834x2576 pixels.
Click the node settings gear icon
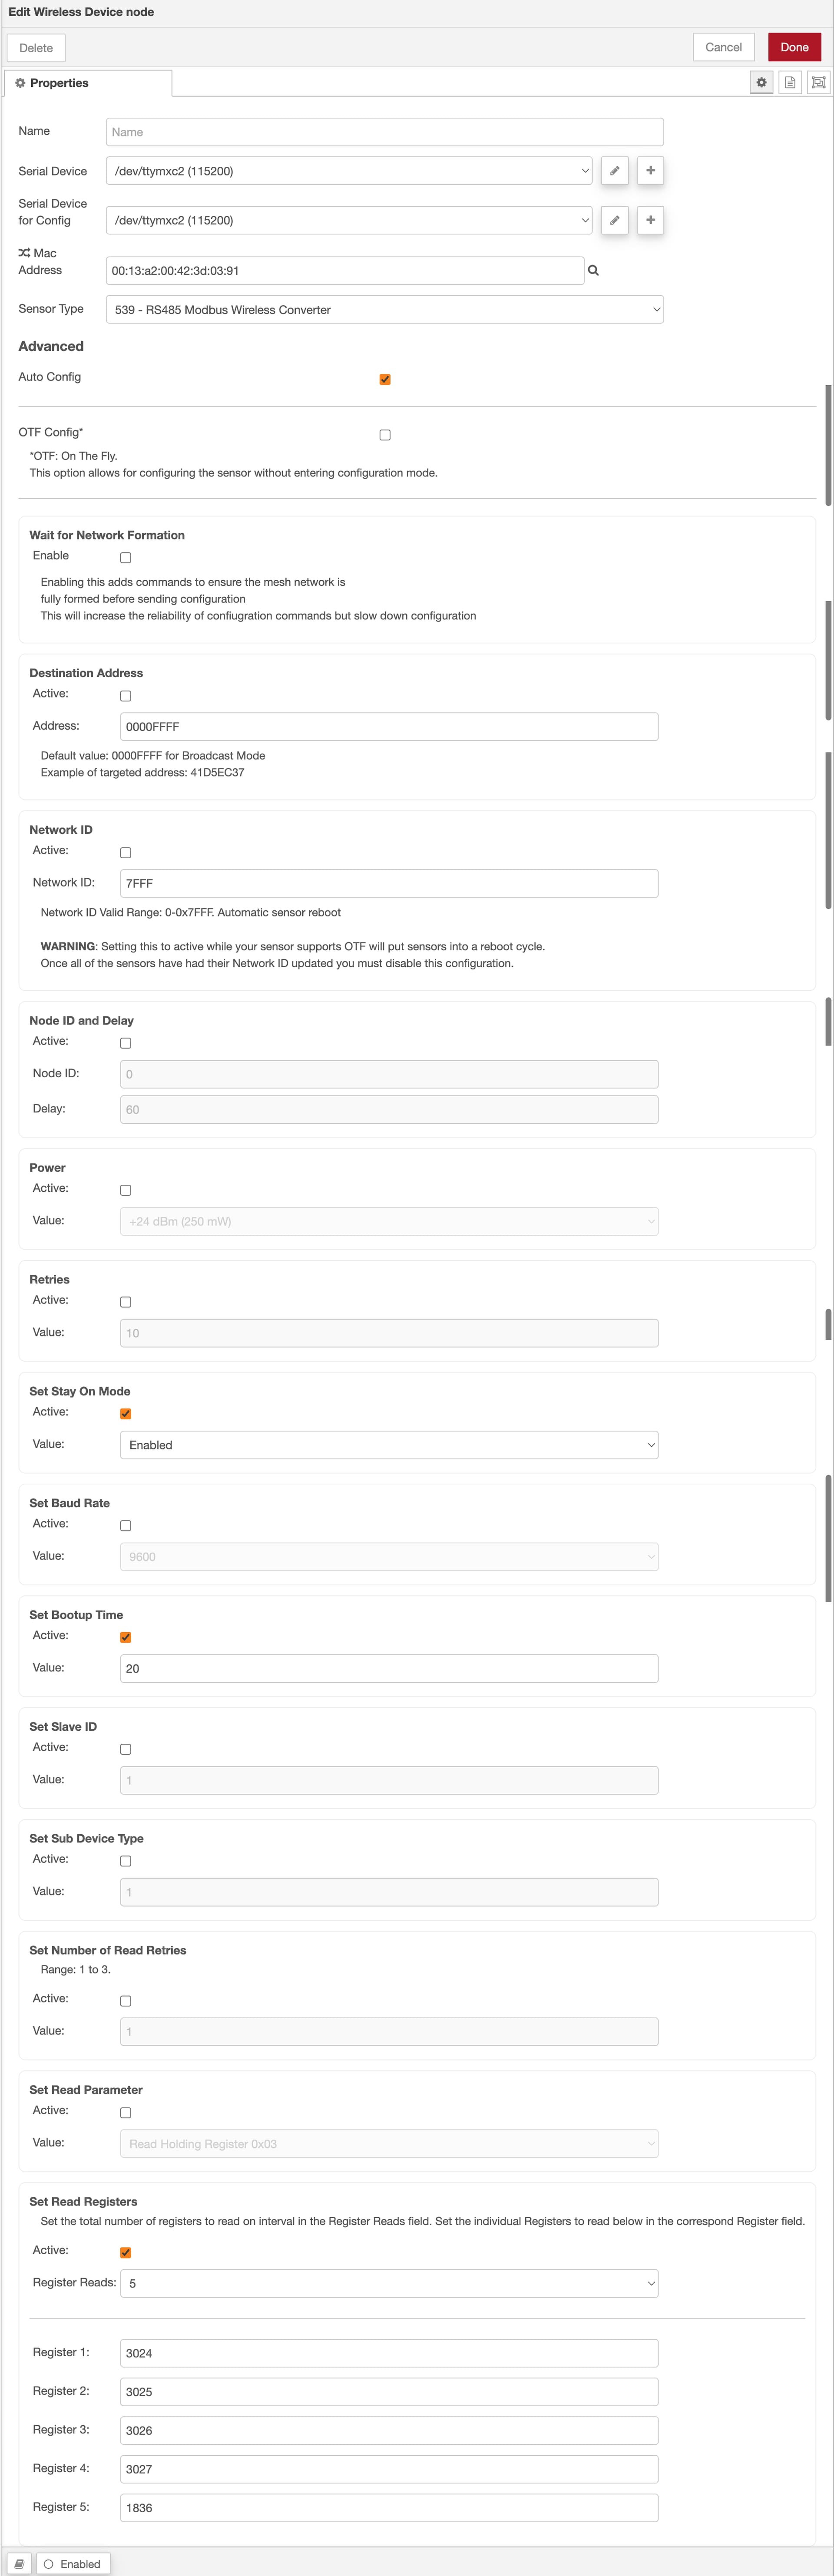point(761,83)
